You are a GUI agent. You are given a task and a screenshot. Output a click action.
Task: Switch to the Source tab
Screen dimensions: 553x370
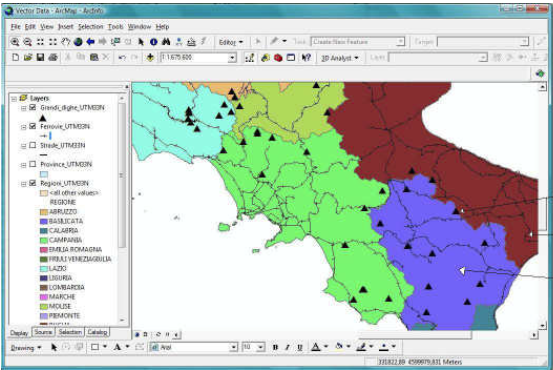coord(43,332)
